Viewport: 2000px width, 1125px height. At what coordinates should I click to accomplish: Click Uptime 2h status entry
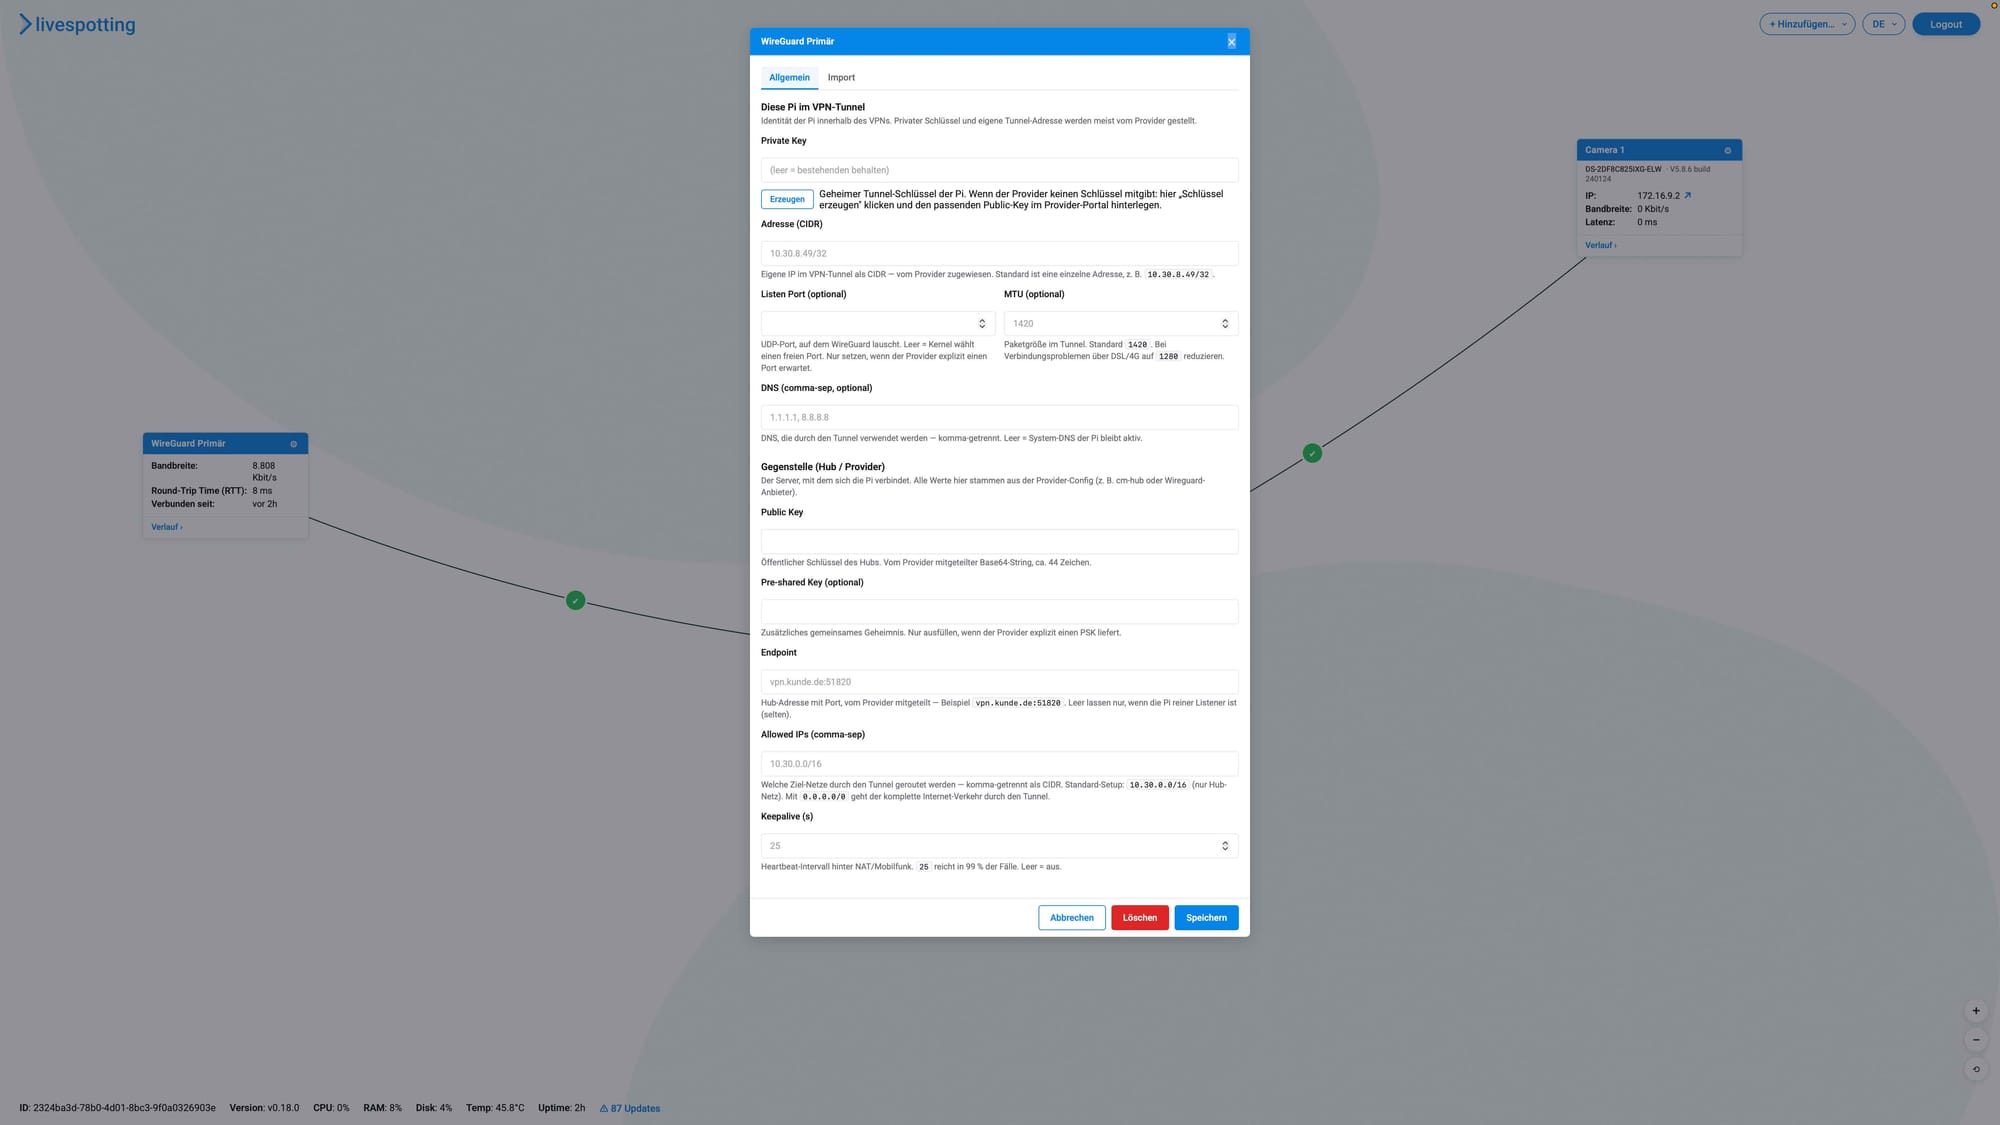[561, 1108]
